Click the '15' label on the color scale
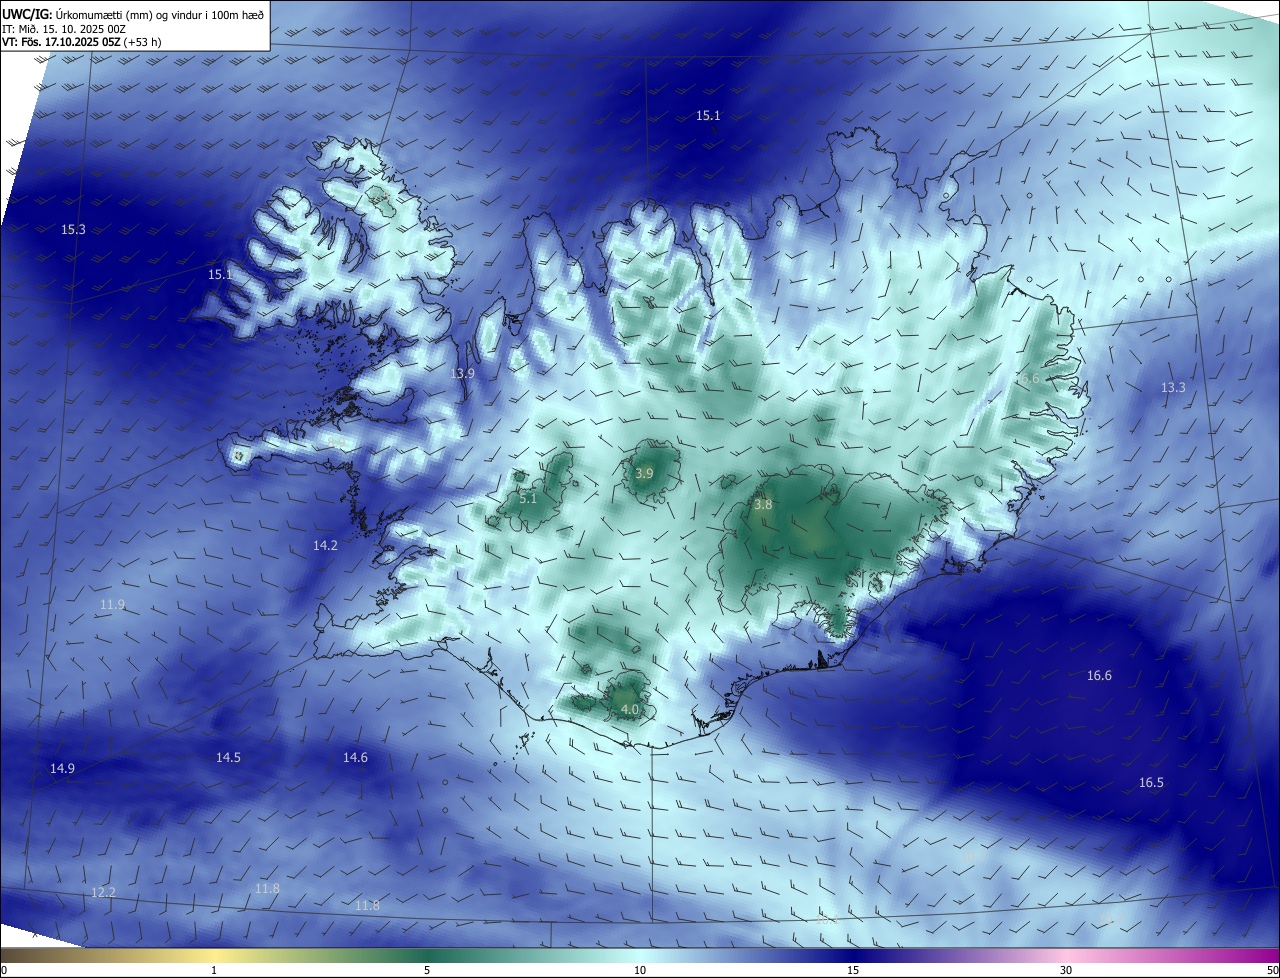This screenshot has height=978, width=1280. pyautogui.click(x=853, y=971)
